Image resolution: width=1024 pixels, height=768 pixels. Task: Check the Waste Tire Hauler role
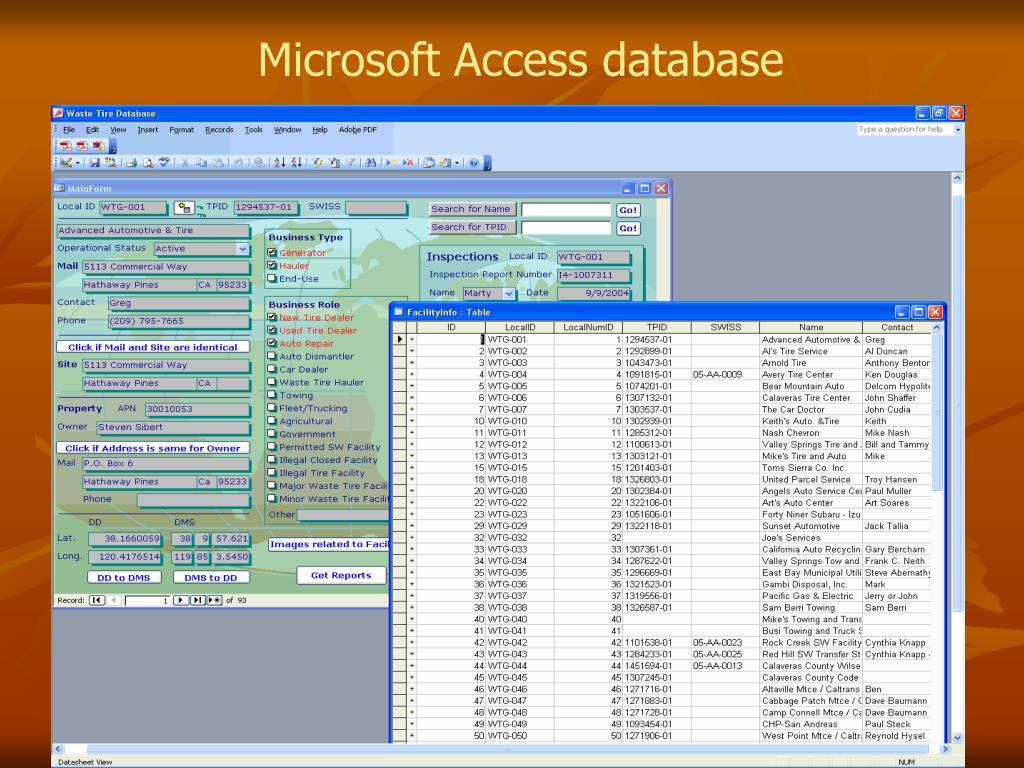[272, 383]
